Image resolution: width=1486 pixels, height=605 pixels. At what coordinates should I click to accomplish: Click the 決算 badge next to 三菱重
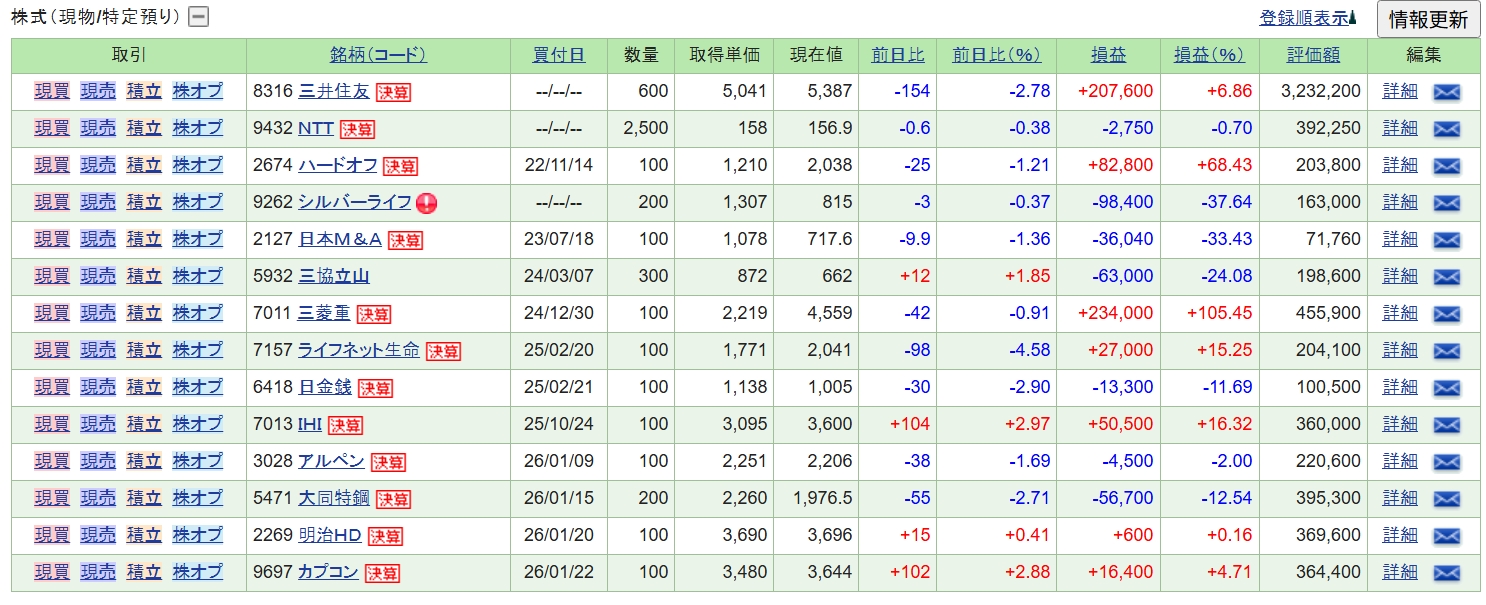pyautogui.click(x=374, y=314)
